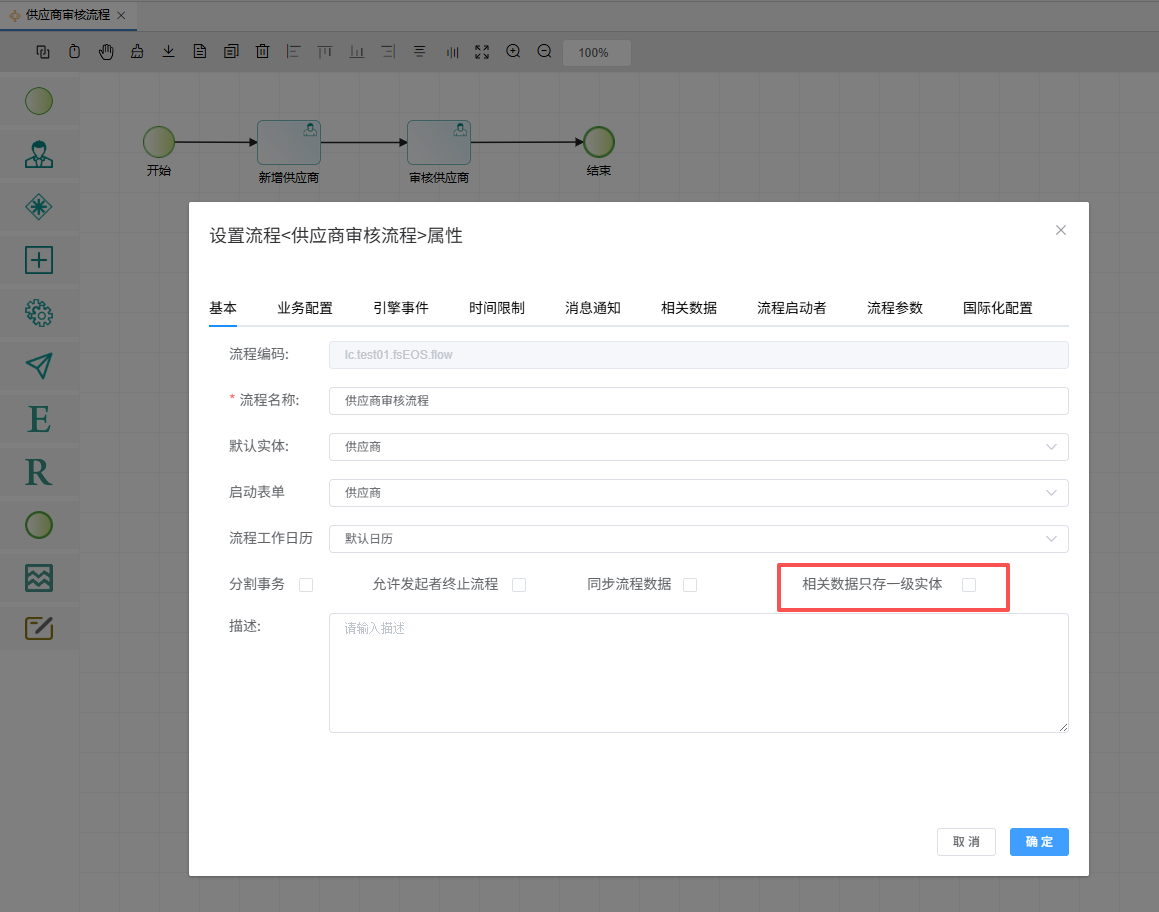The height and width of the screenshot is (912, 1159).
Task: Expand the 启动表单 dropdown list
Action: (x=698, y=493)
